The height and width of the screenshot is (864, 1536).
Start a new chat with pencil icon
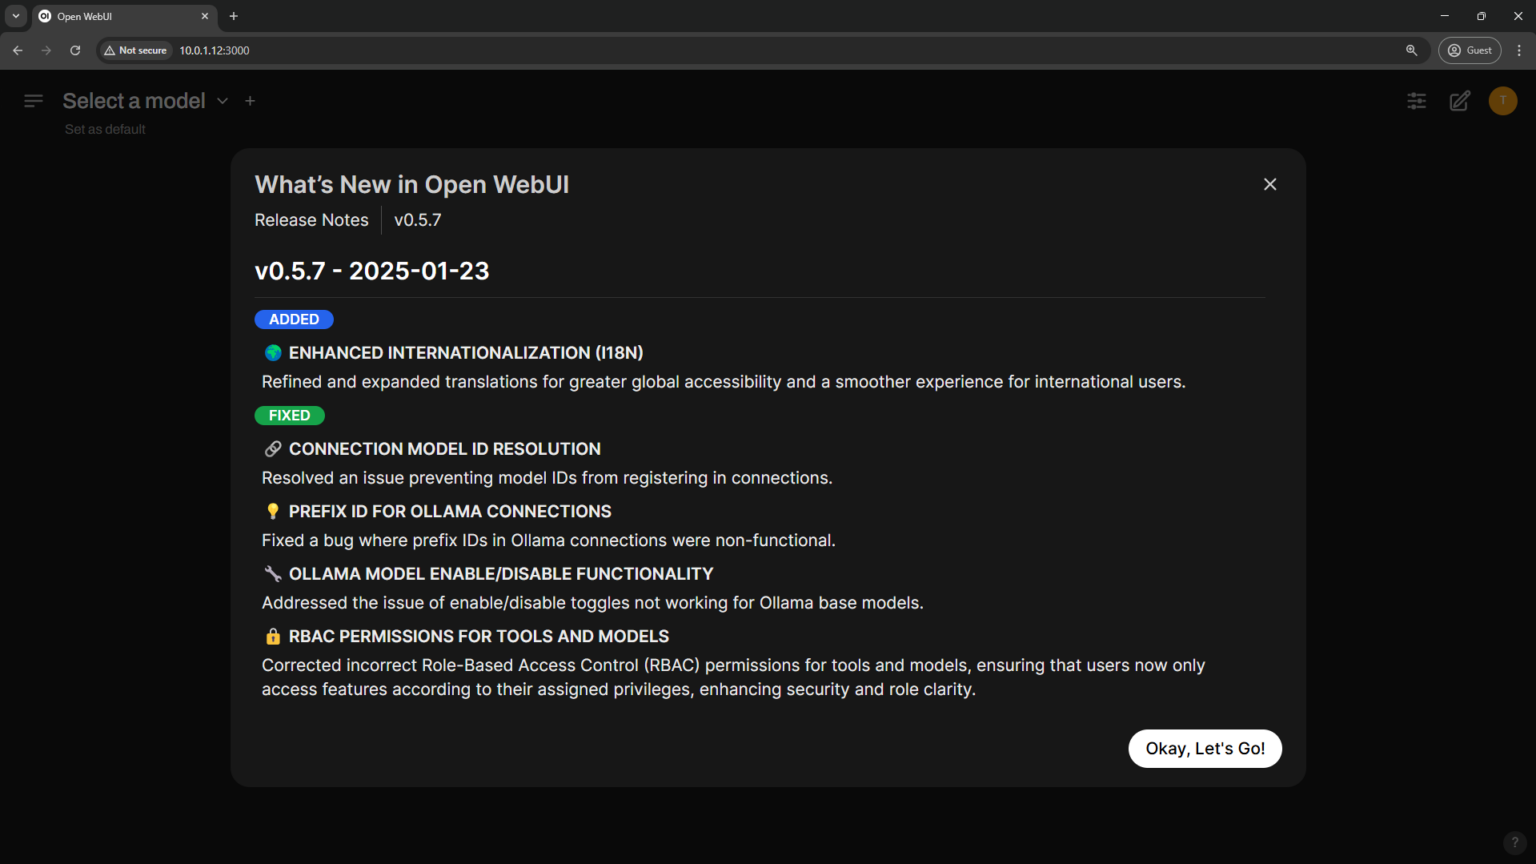pos(1459,101)
